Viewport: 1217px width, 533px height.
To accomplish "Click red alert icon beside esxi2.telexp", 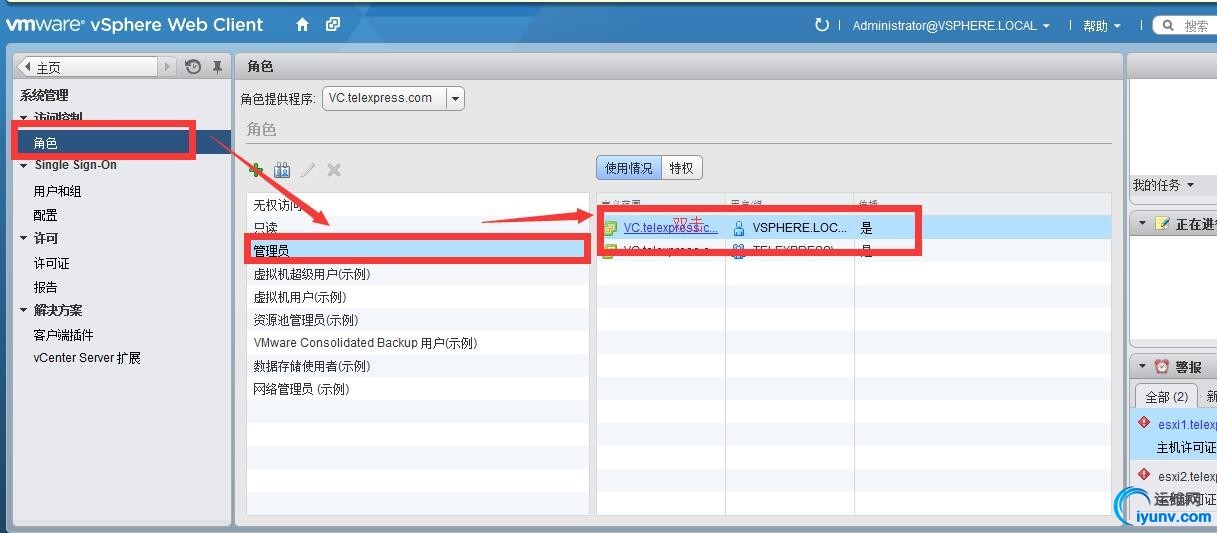I will 1144,475.
